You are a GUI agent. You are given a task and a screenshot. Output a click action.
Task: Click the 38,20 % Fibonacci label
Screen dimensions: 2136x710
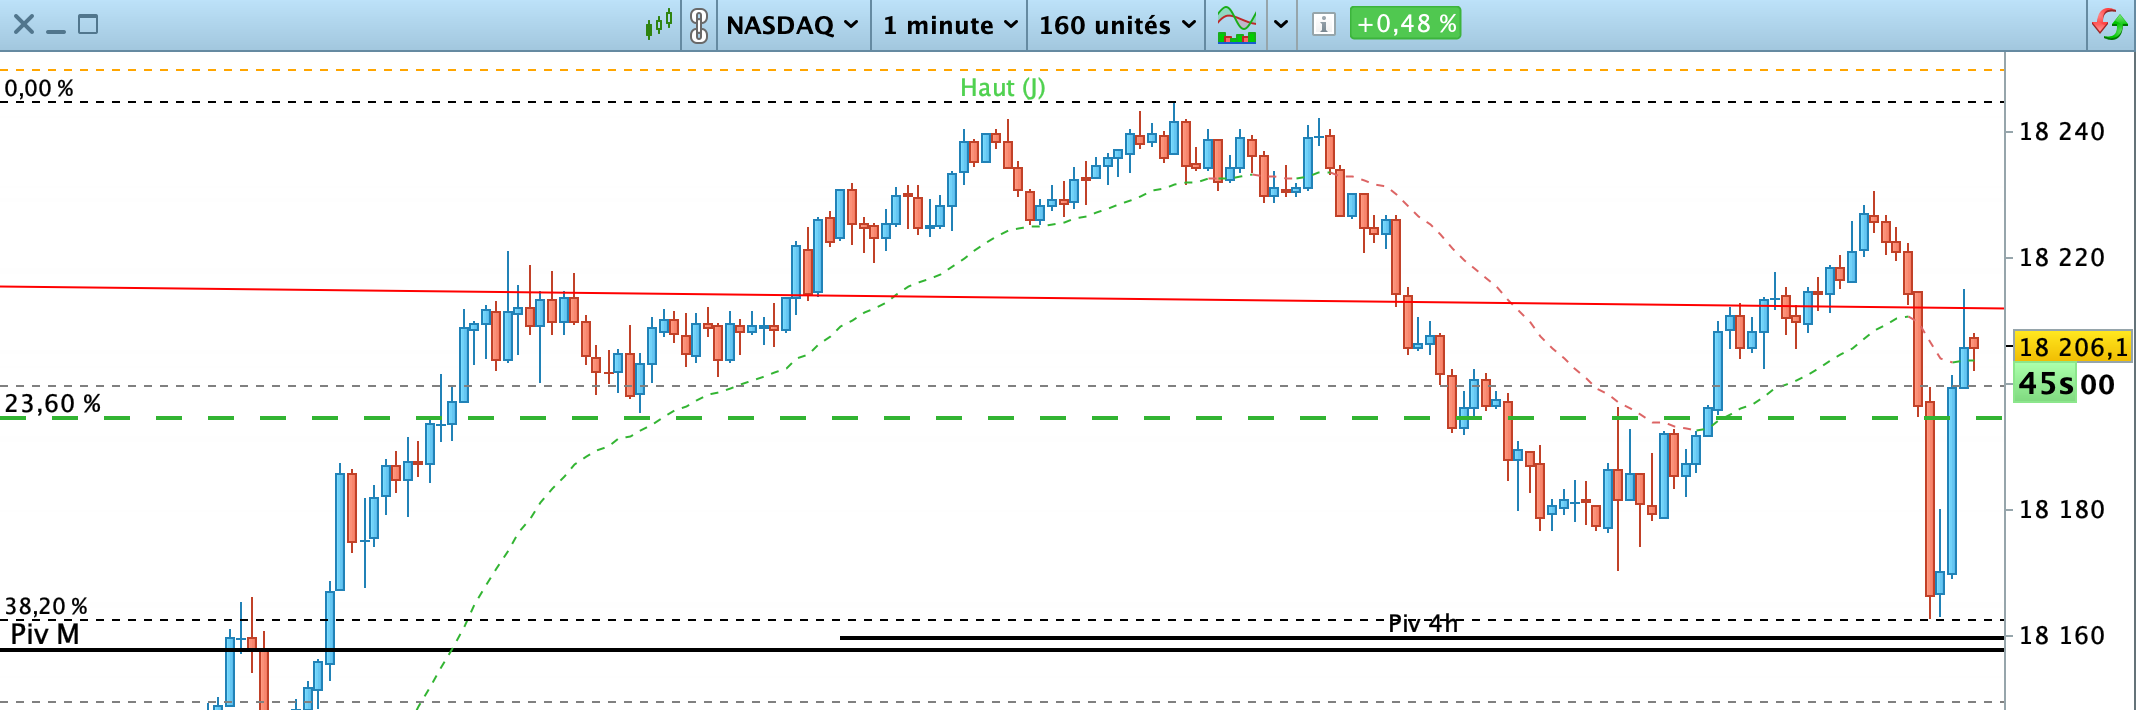46,606
